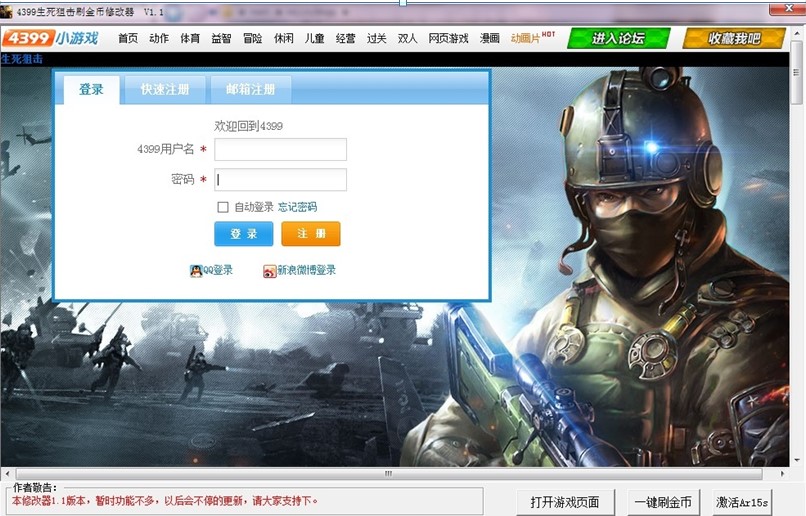This screenshot has width=806, height=516.
Task: Open the 经营 games category
Action: (345, 38)
